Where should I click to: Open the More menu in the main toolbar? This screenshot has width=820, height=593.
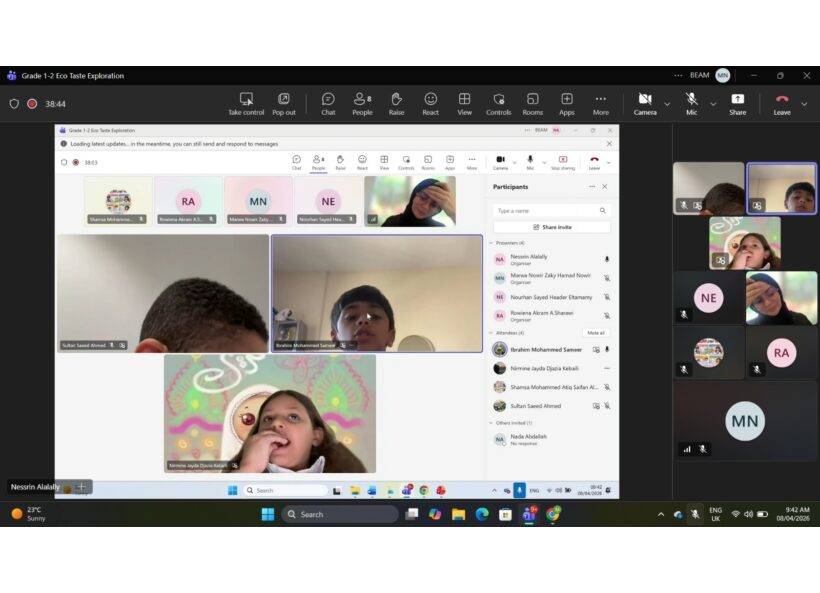600,103
